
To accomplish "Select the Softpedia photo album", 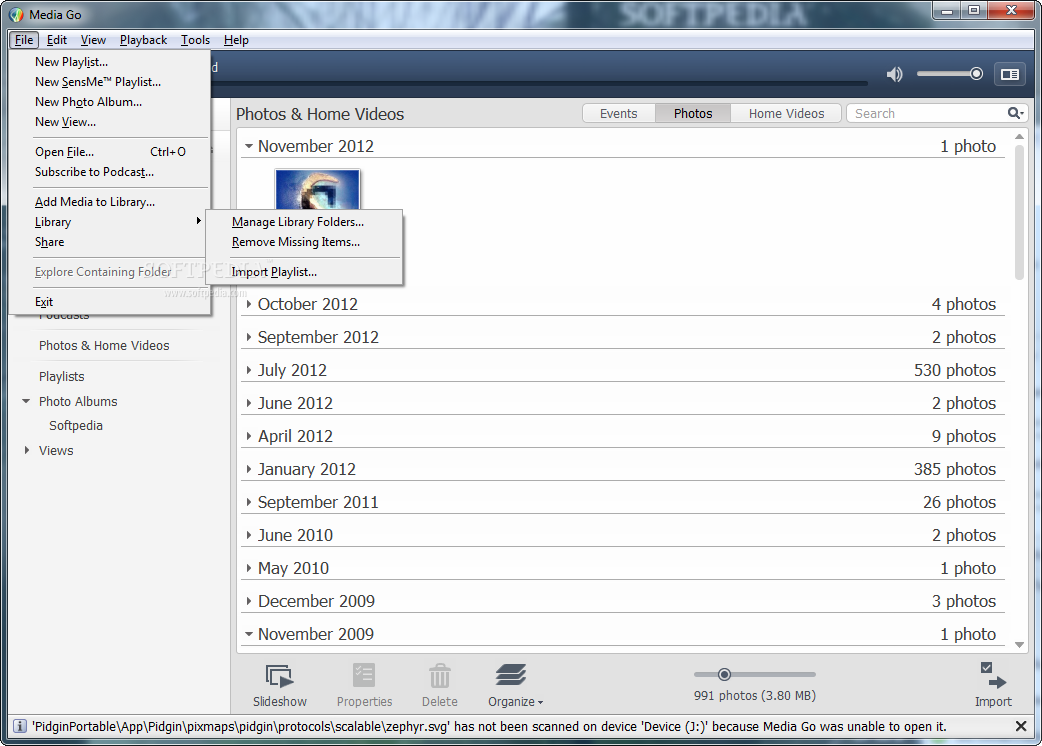I will (x=76, y=426).
